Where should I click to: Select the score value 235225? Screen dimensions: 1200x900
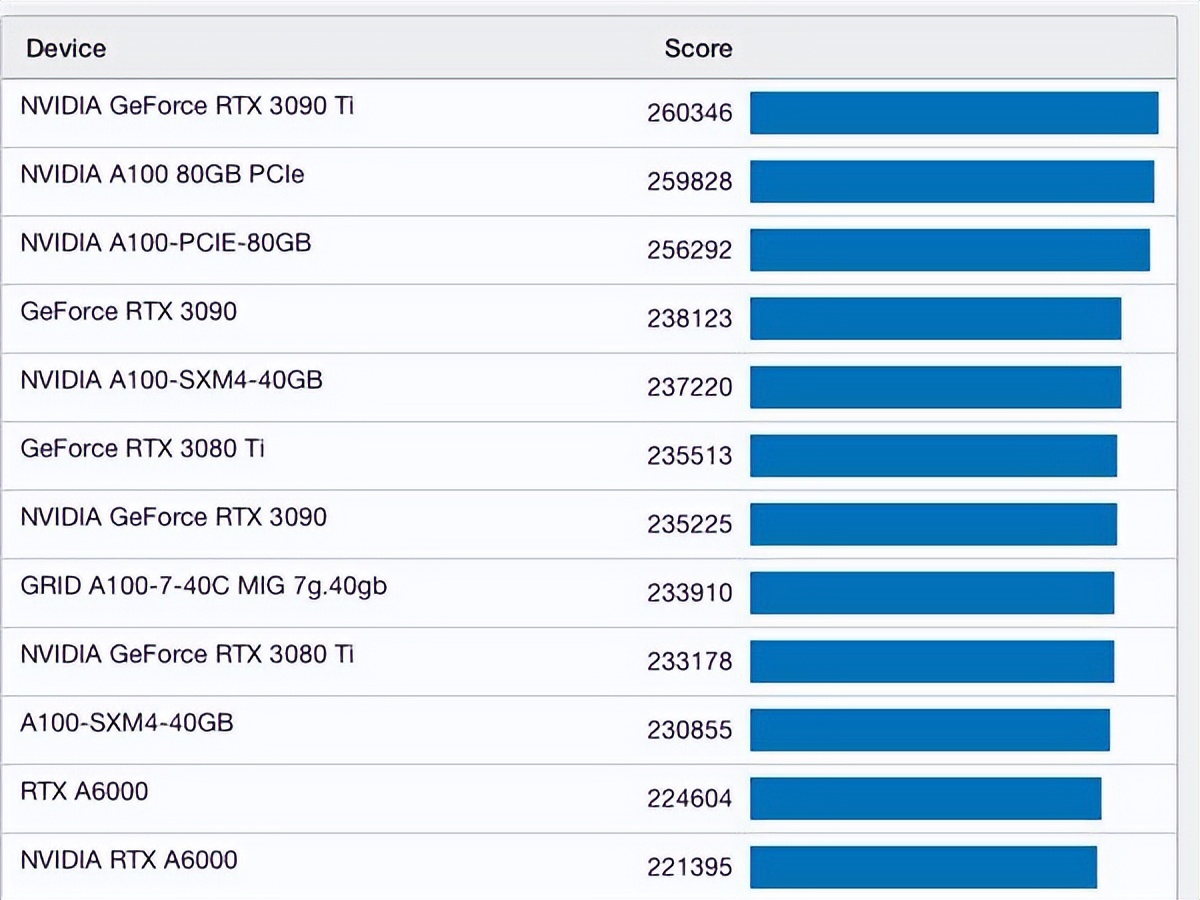pyautogui.click(x=689, y=524)
